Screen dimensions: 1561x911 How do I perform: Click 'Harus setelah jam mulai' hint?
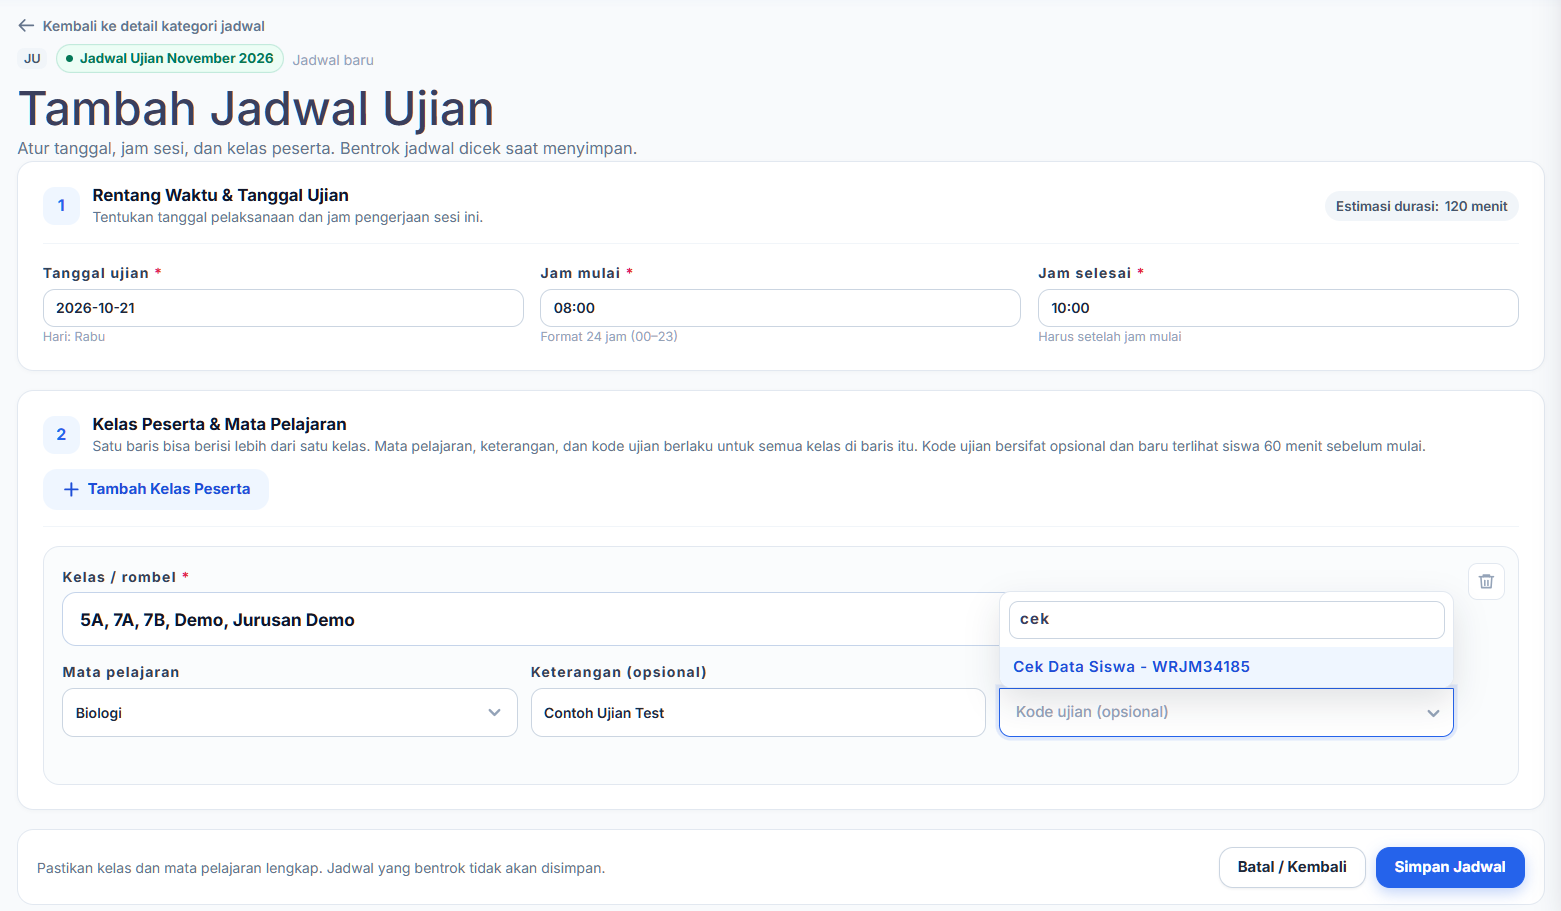pos(1110,337)
